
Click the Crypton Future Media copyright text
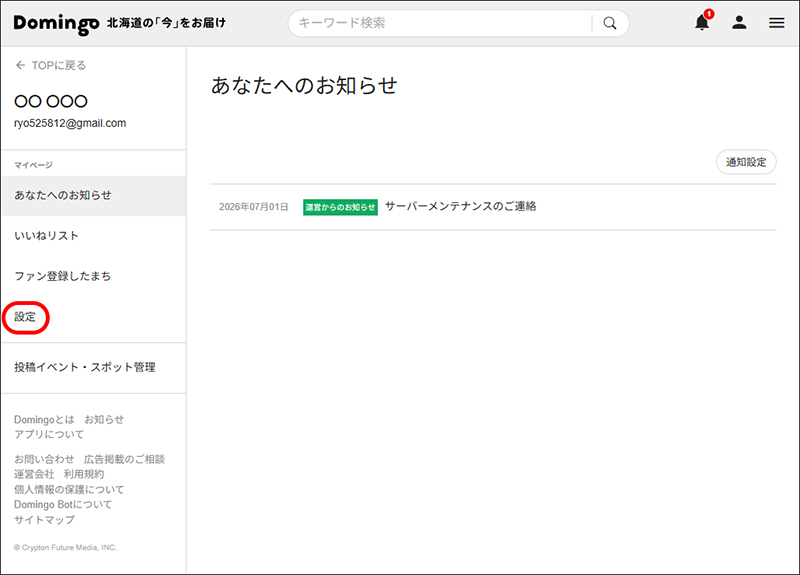point(65,547)
